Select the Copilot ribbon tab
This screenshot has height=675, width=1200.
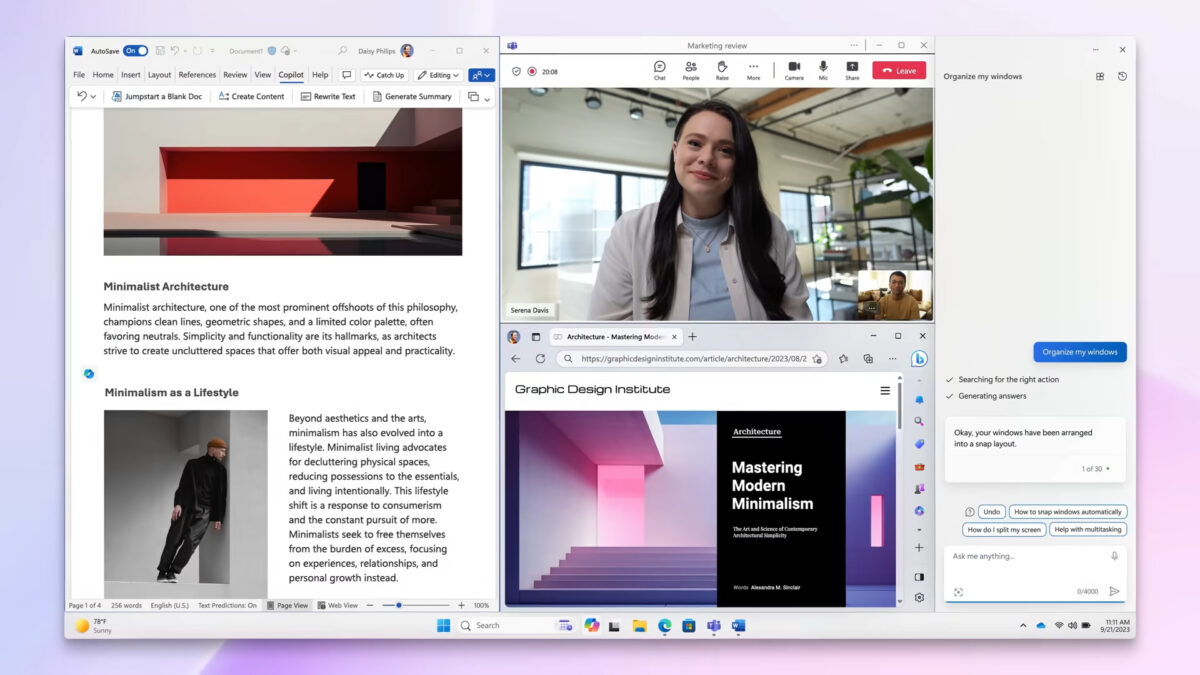[x=290, y=74]
